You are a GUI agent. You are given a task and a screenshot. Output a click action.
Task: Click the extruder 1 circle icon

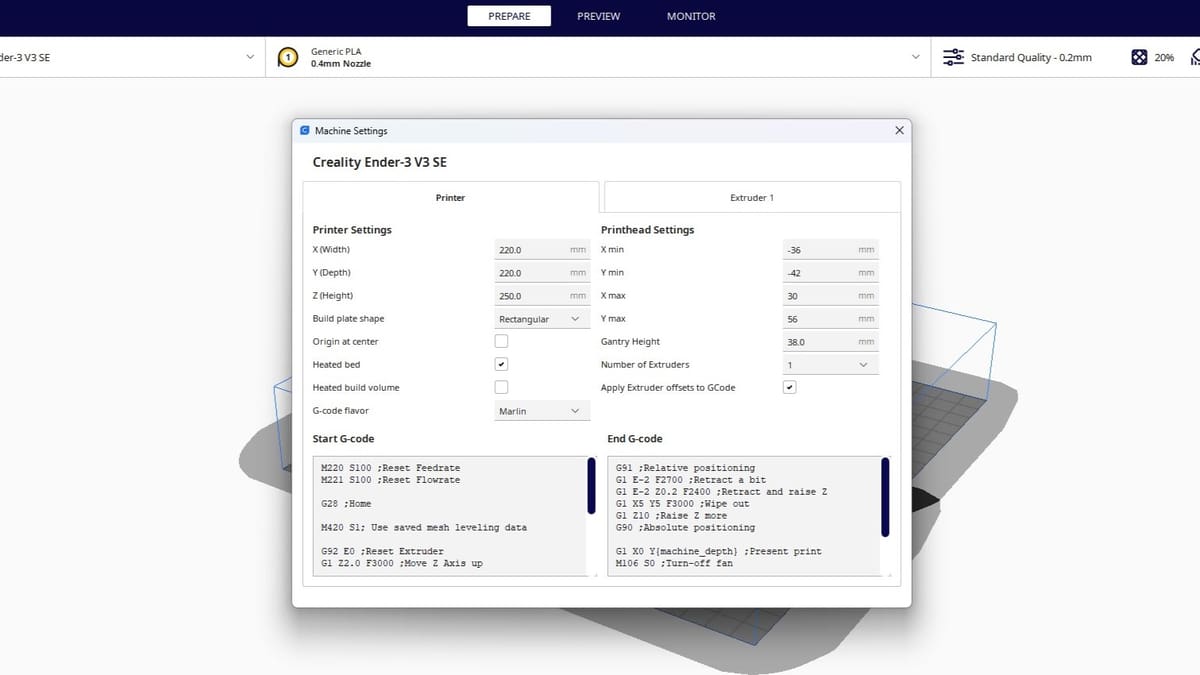tap(288, 58)
